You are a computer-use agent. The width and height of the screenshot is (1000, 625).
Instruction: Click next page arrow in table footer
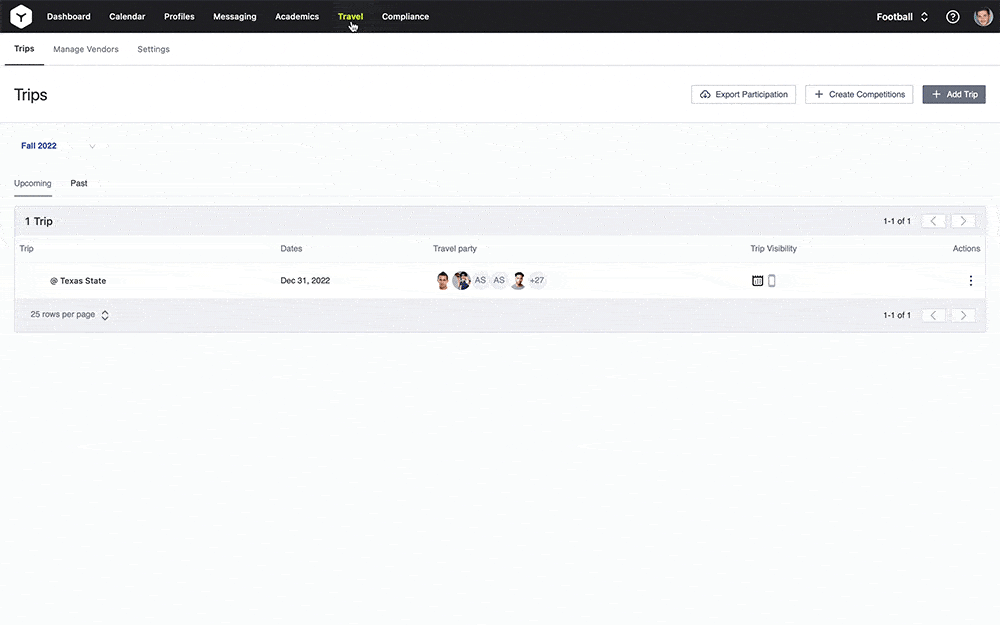(x=963, y=315)
